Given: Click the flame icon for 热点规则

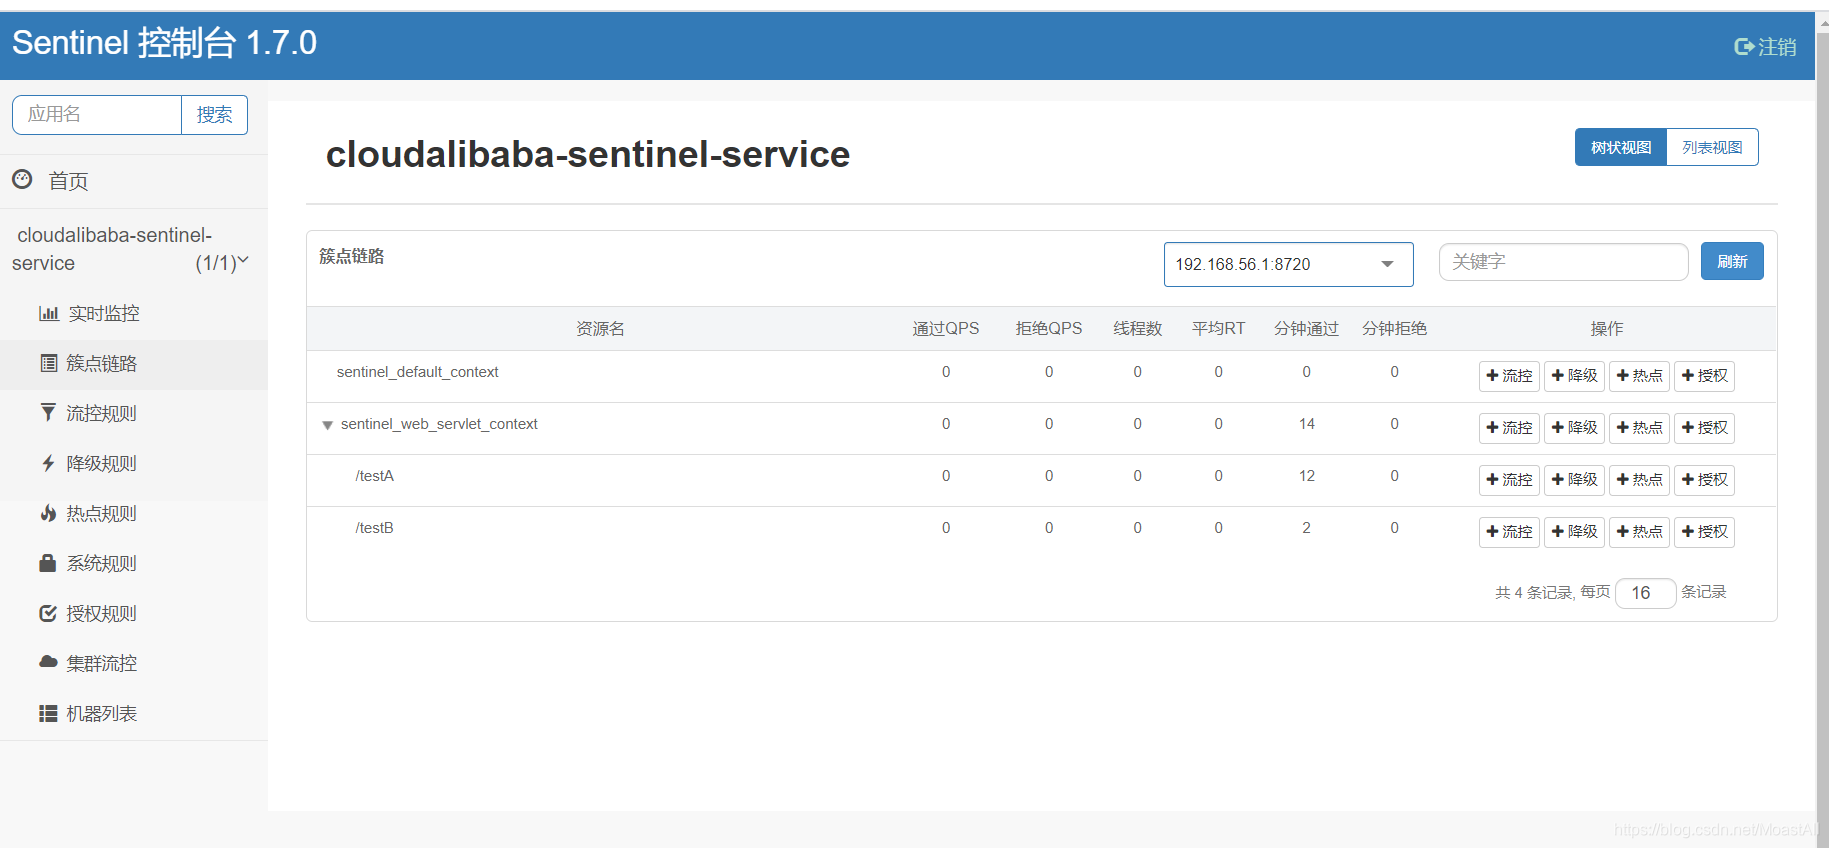Looking at the screenshot, I should [x=48, y=513].
